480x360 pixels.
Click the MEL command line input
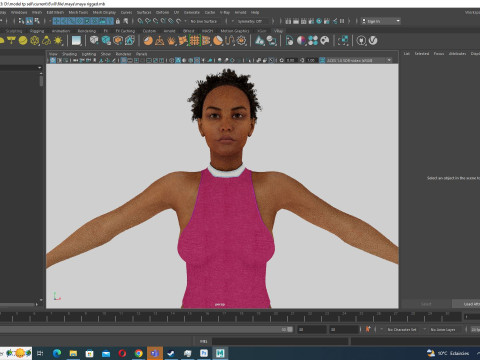pos(280,341)
